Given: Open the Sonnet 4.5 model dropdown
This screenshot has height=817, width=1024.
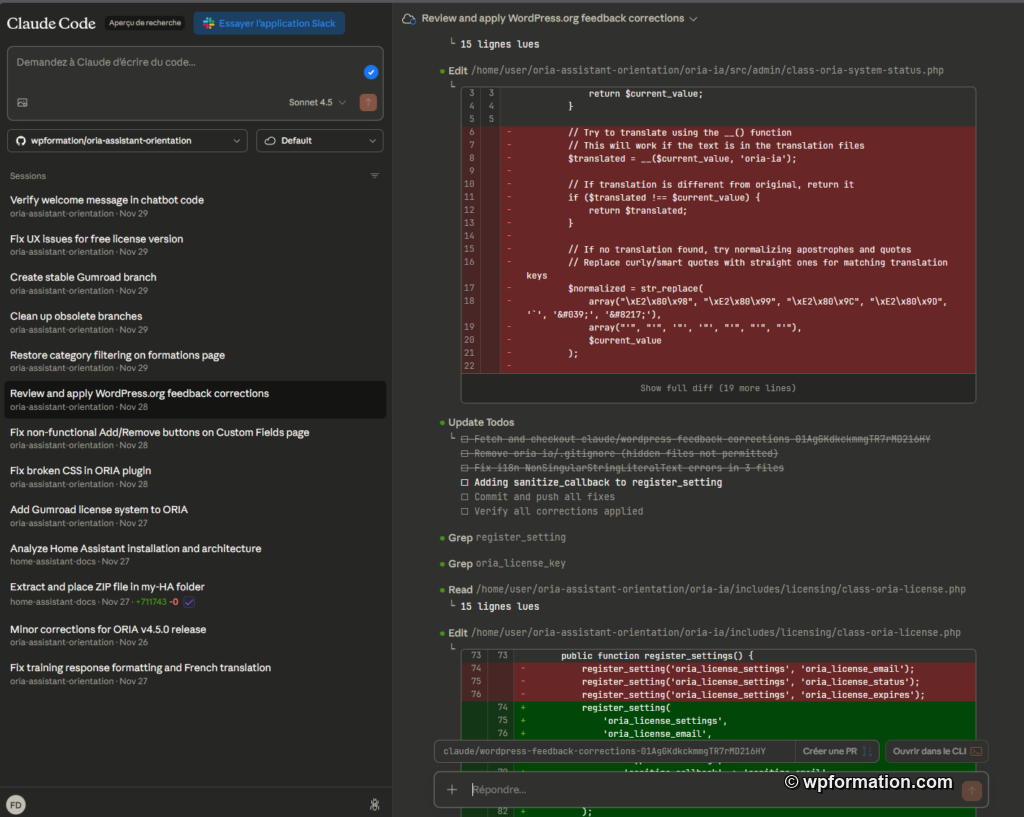Looking at the screenshot, I should click(317, 103).
